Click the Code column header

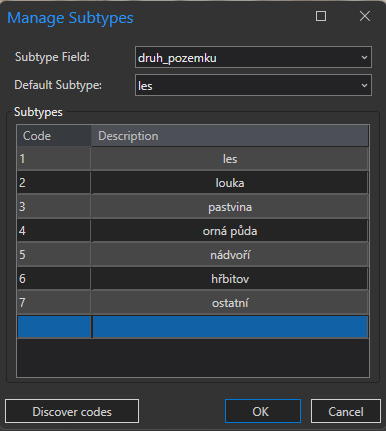tap(54, 136)
